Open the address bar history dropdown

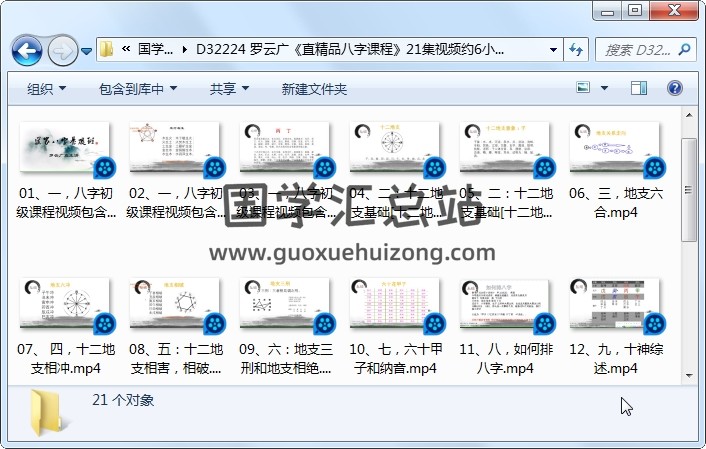click(x=553, y=50)
